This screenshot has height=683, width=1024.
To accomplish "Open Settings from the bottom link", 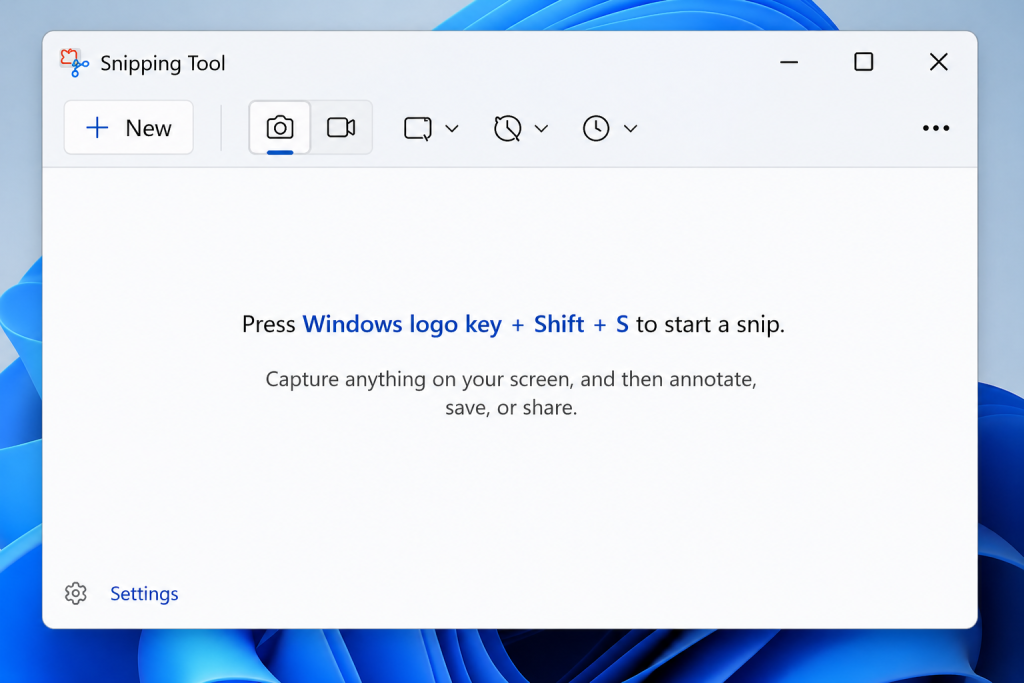I will [143, 593].
